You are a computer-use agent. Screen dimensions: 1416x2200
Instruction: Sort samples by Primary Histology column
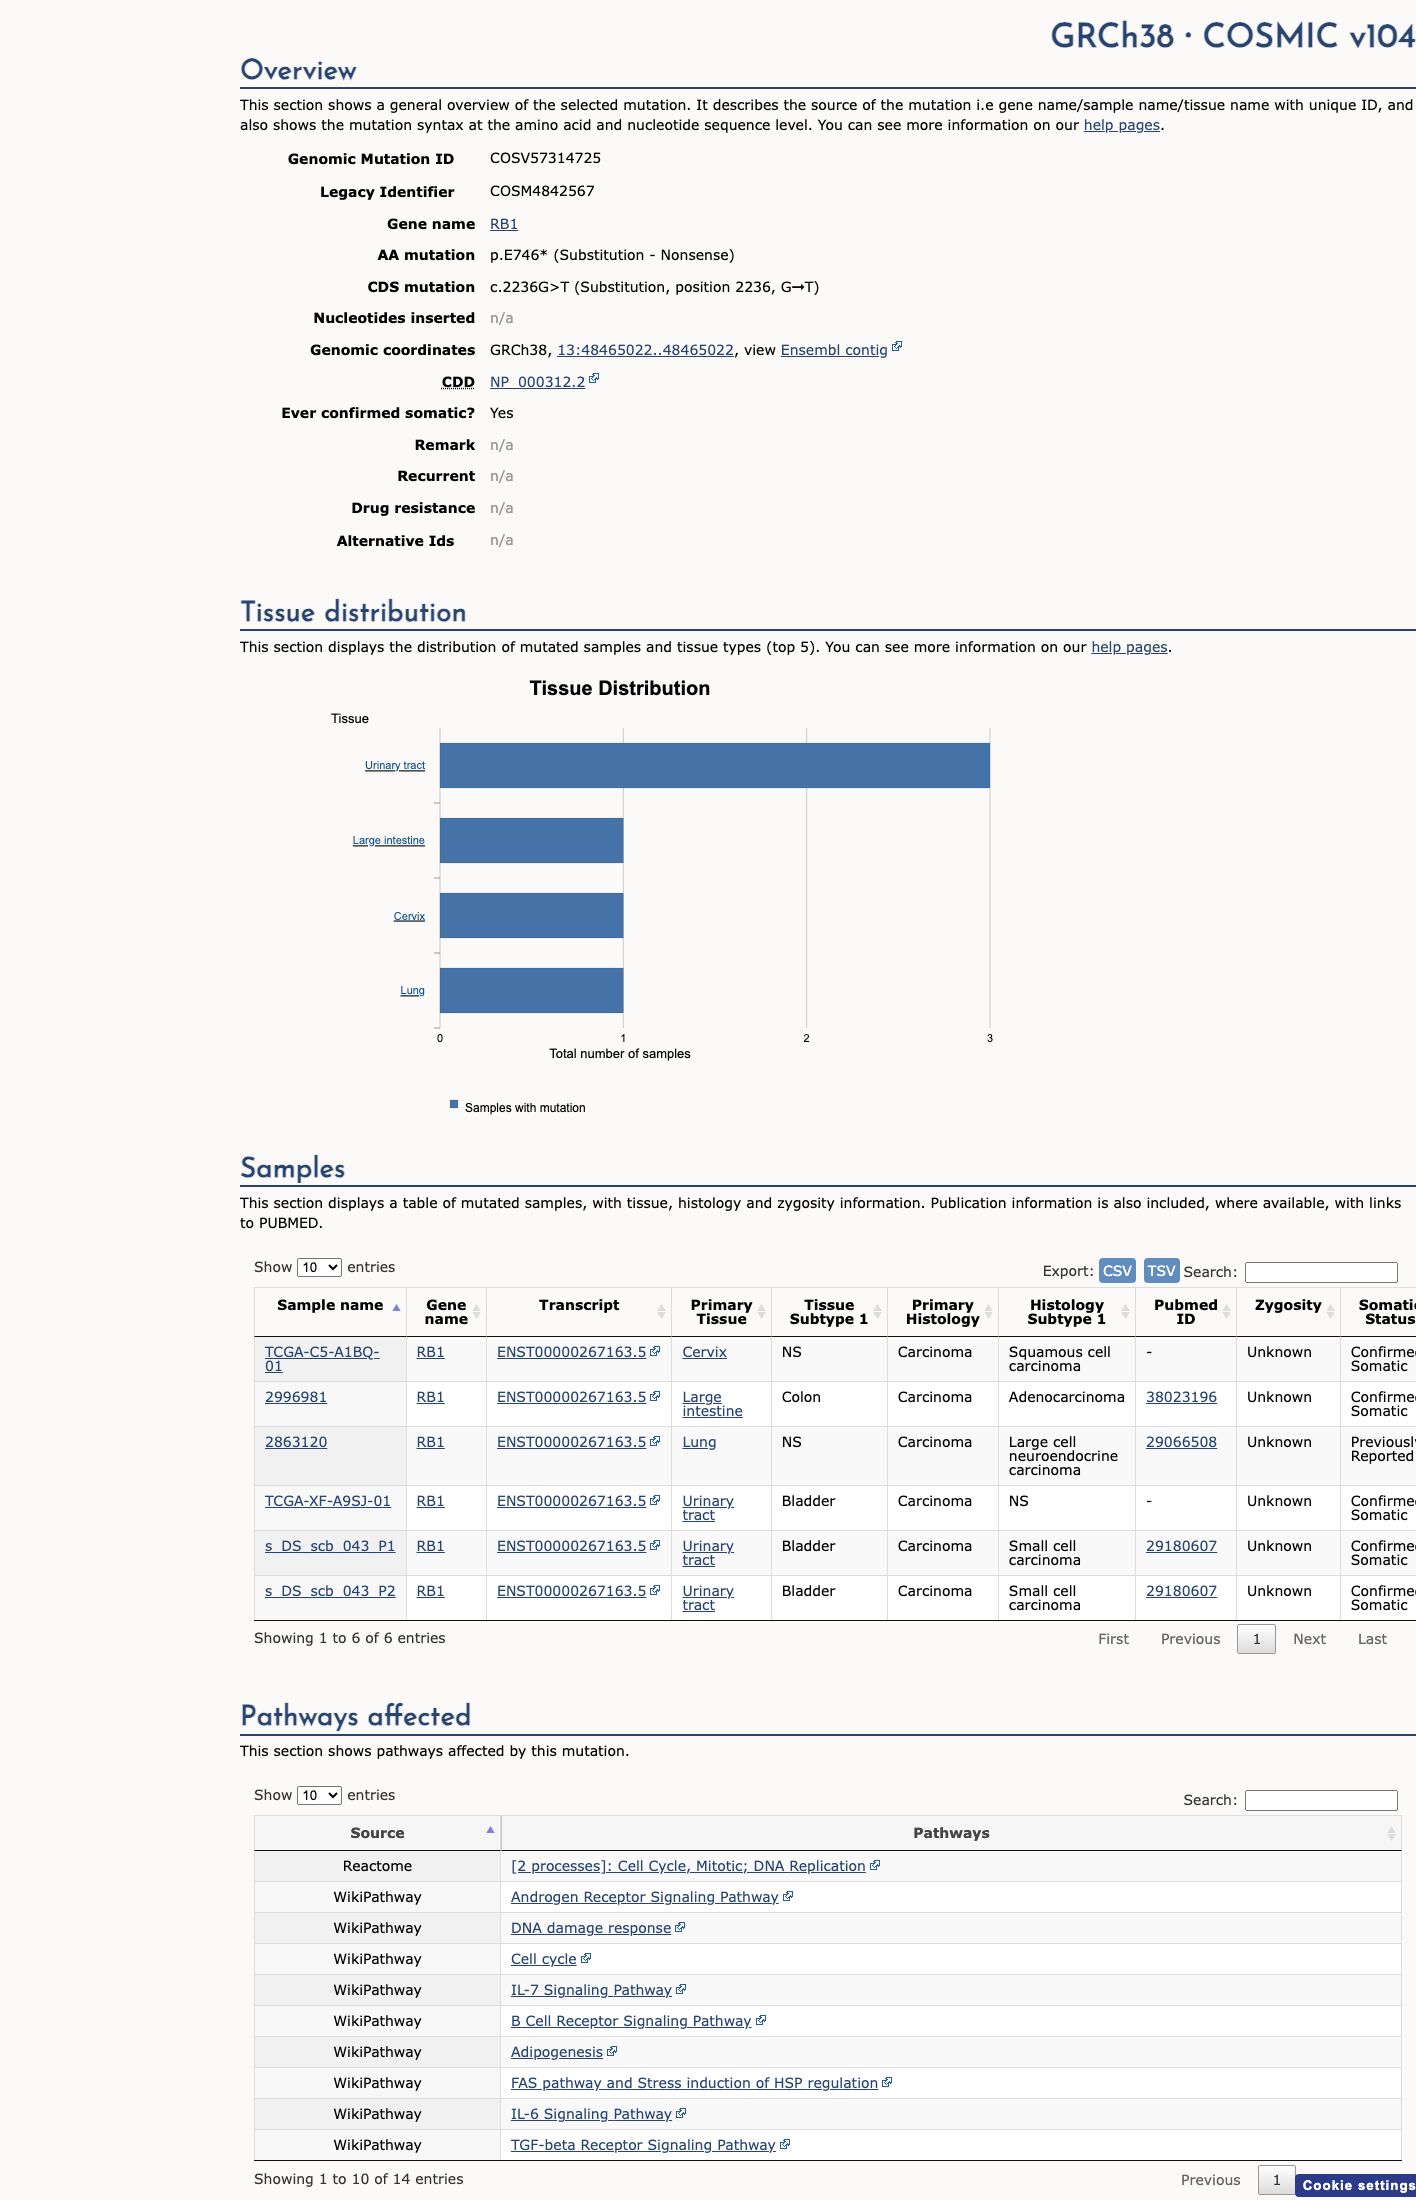pyautogui.click(x=942, y=1312)
